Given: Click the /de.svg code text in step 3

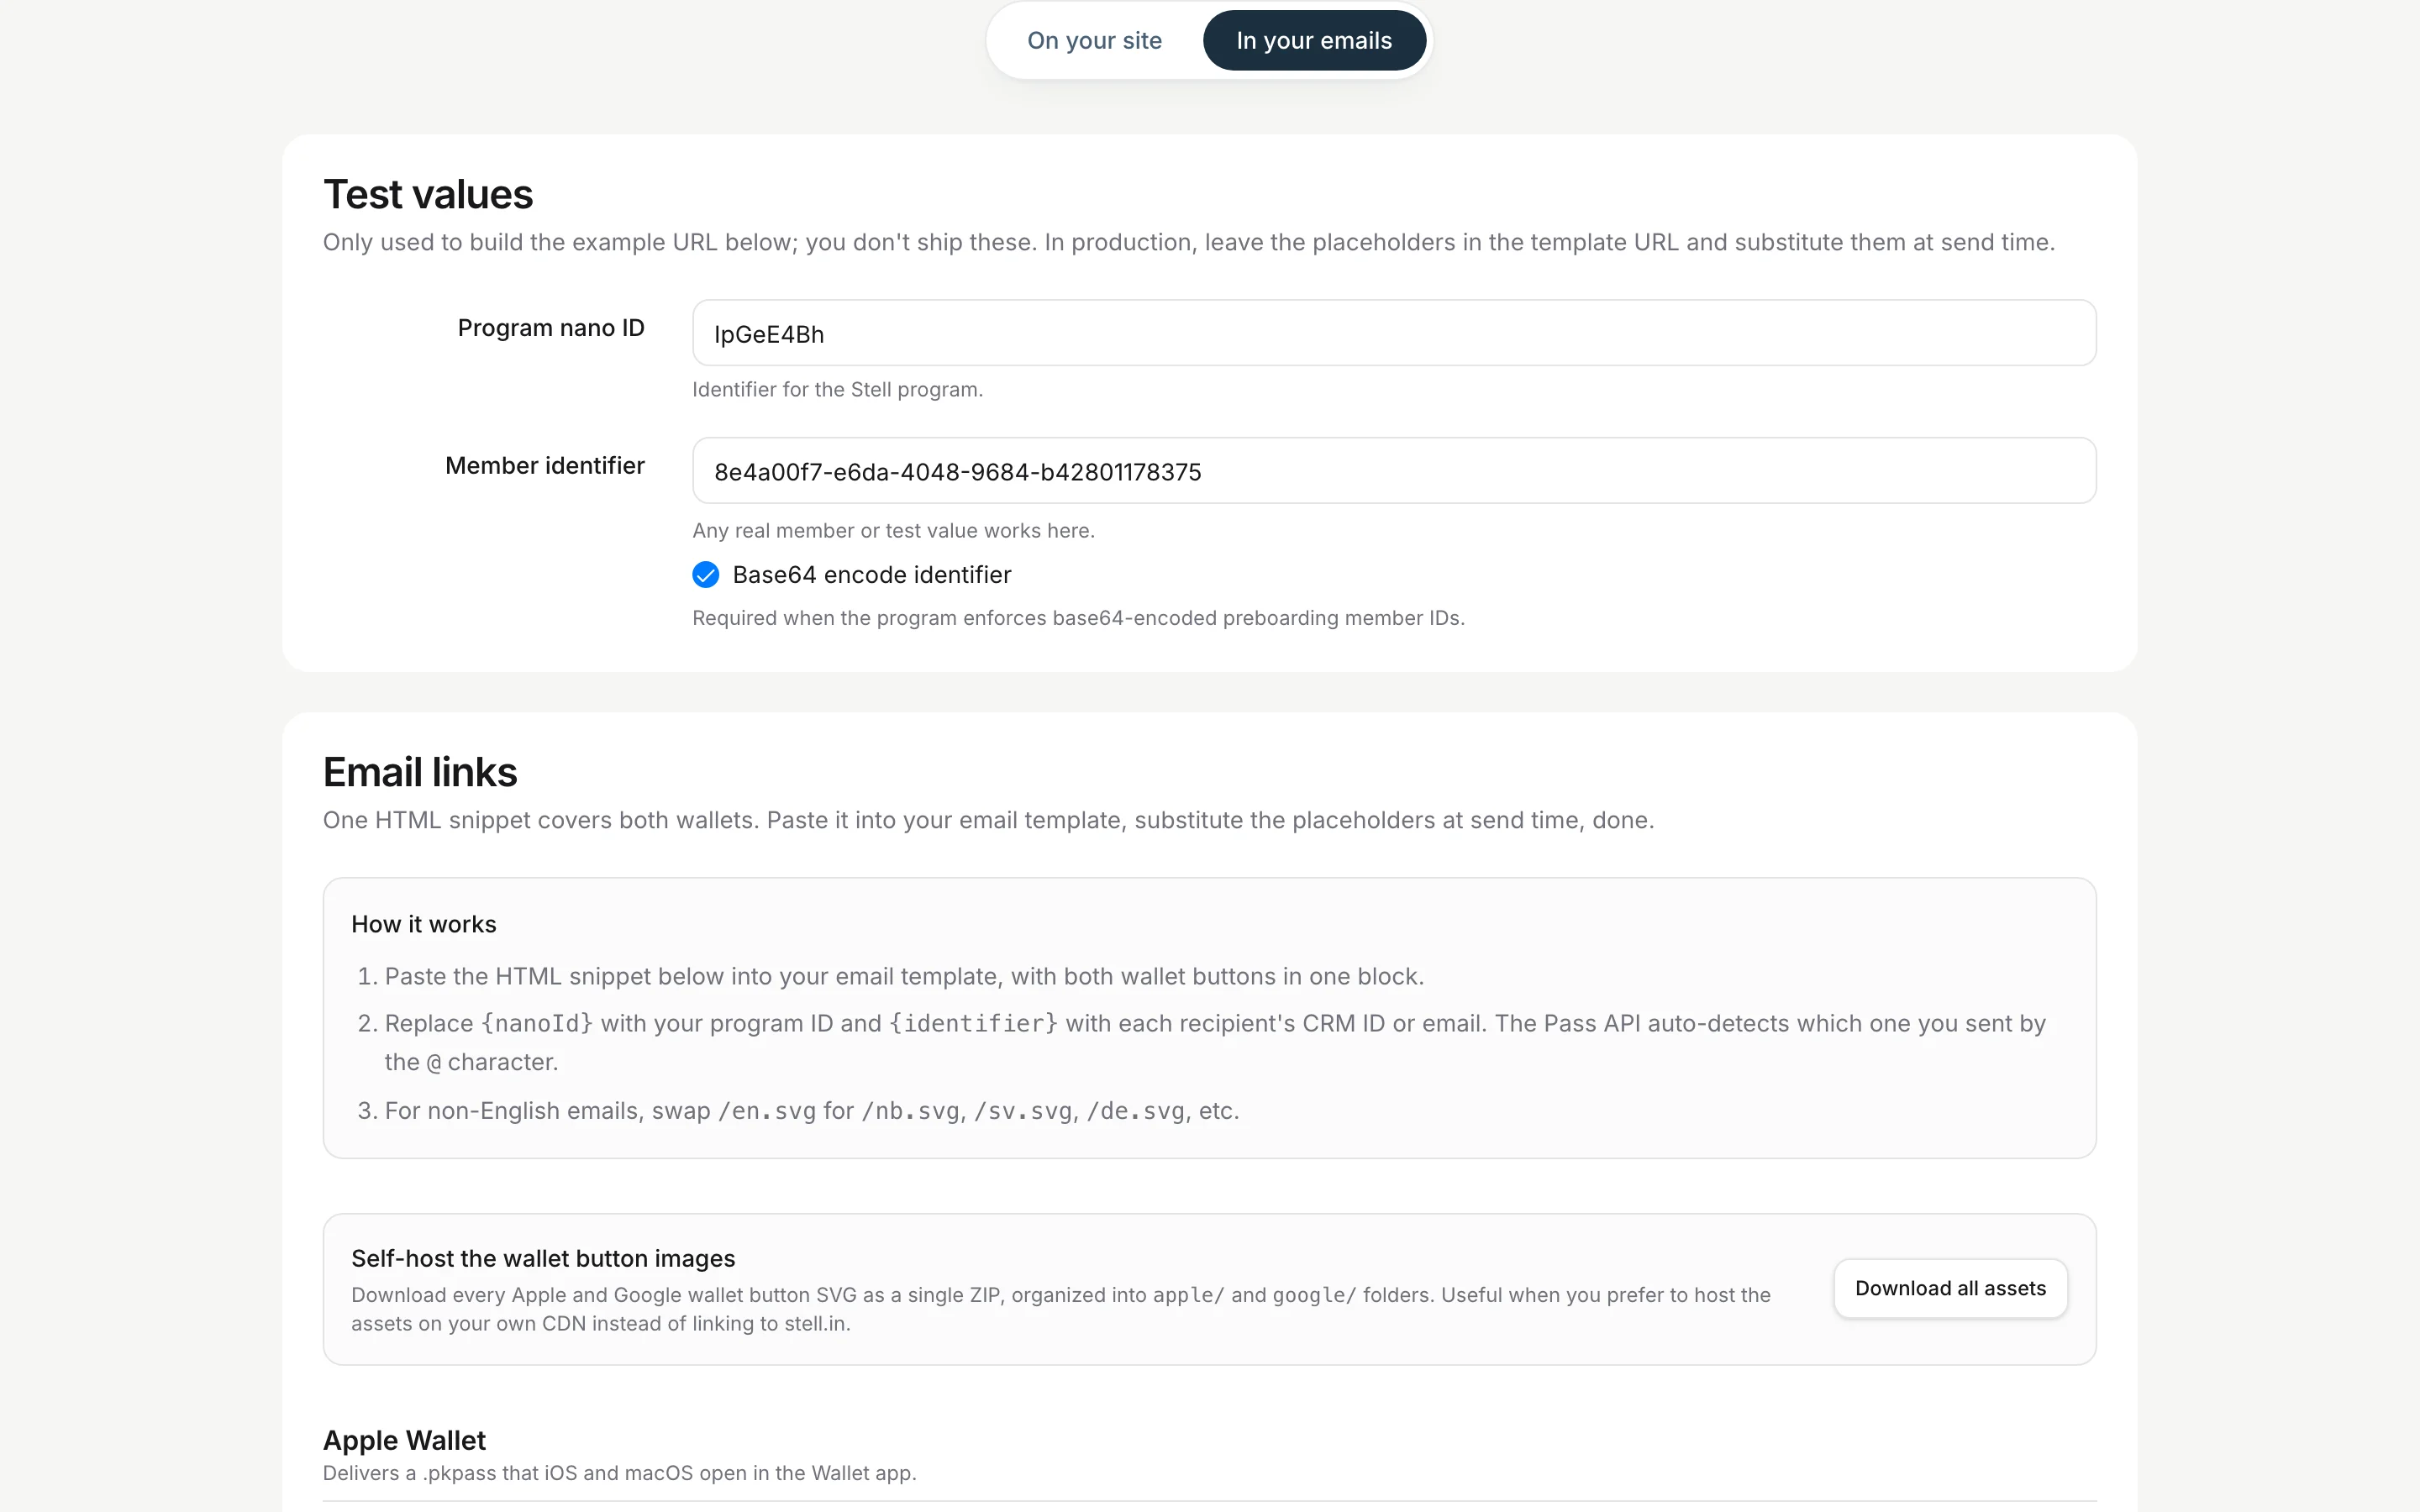Looking at the screenshot, I should (1136, 1111).
